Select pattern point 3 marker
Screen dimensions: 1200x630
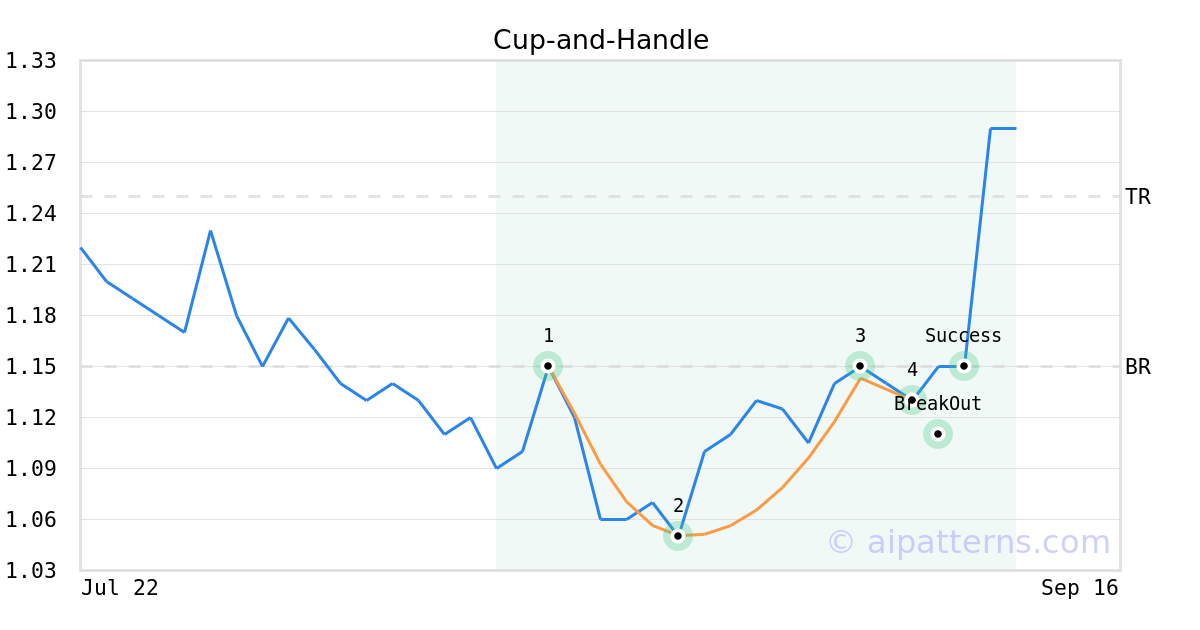(860, 366)
